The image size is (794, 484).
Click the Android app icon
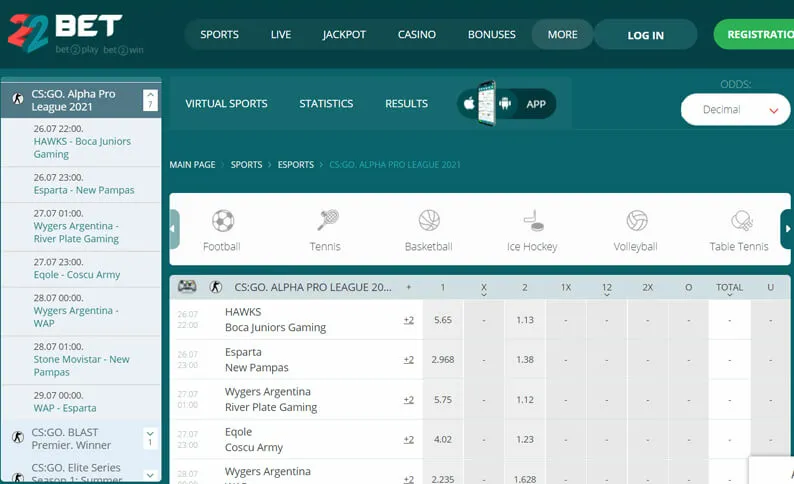[x=505, y=104]
